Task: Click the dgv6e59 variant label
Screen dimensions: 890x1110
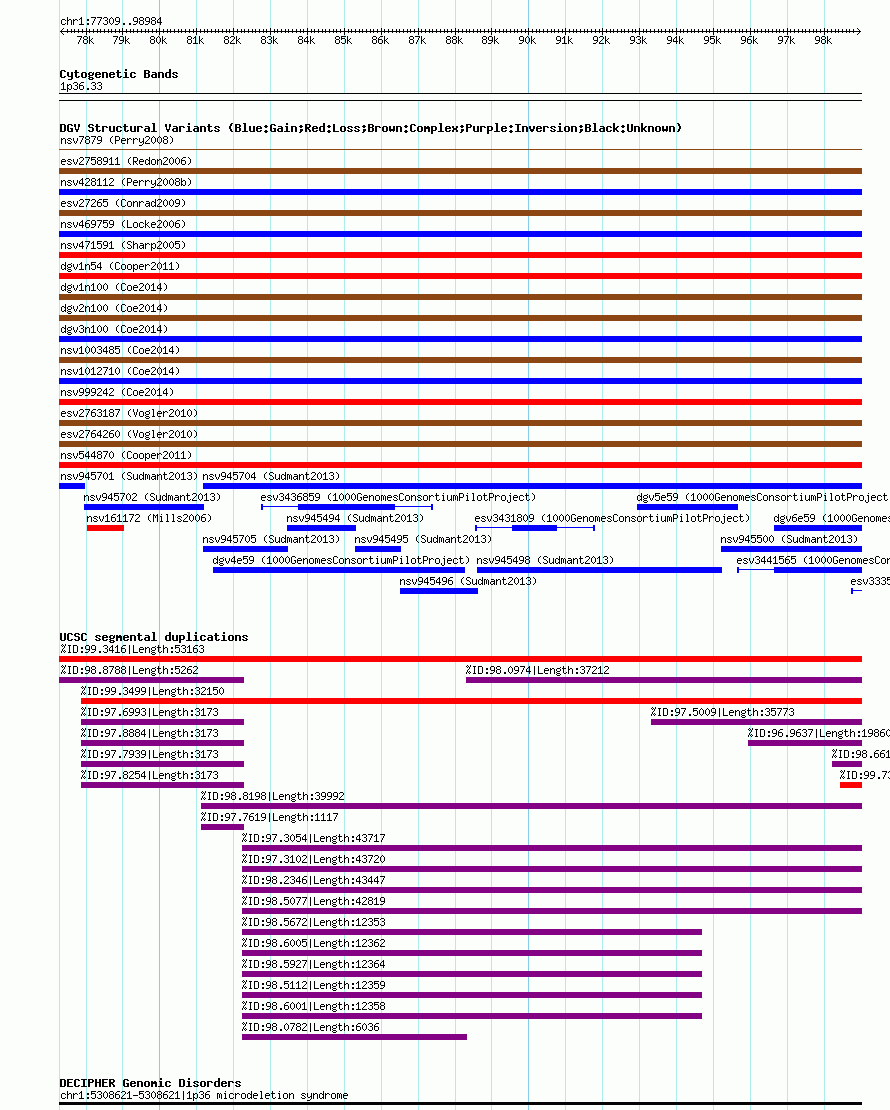Action: [x=831, y=518]
